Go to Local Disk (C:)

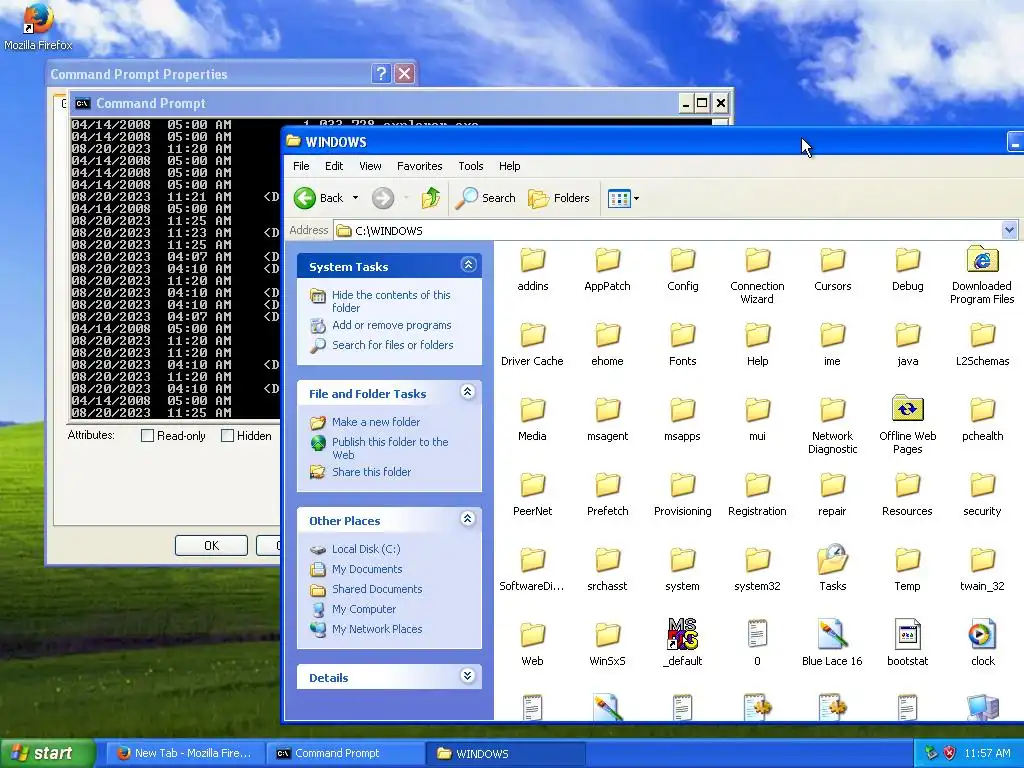coord(366,549)
